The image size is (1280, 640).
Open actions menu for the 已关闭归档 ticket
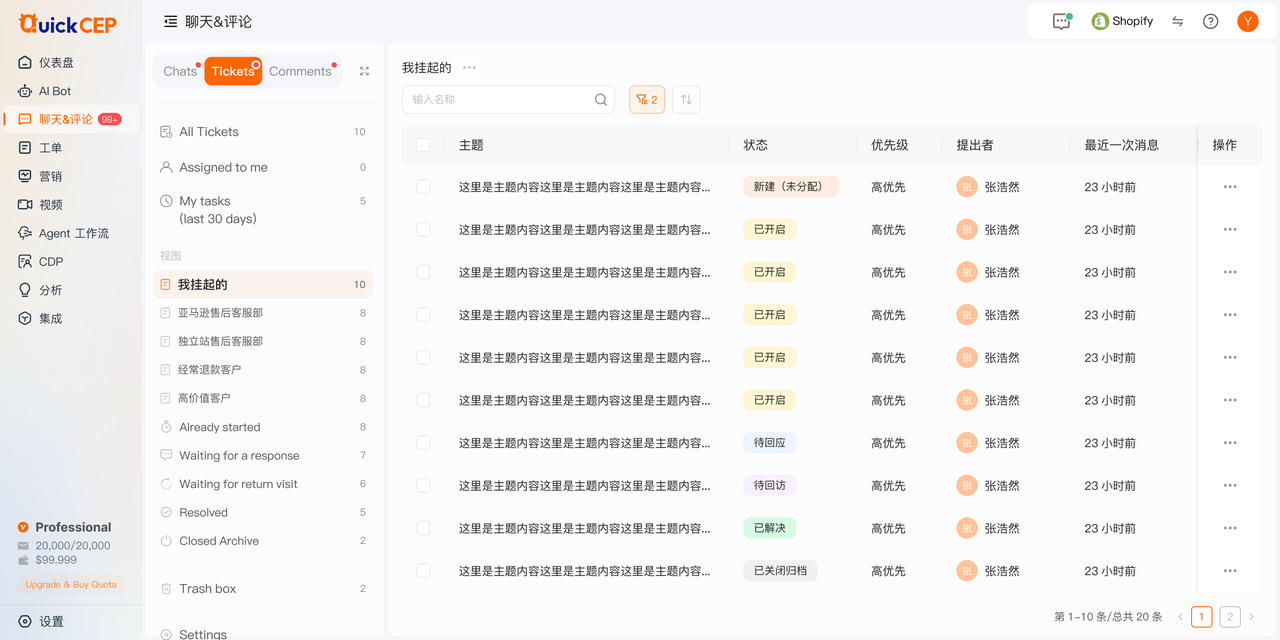1230,571
